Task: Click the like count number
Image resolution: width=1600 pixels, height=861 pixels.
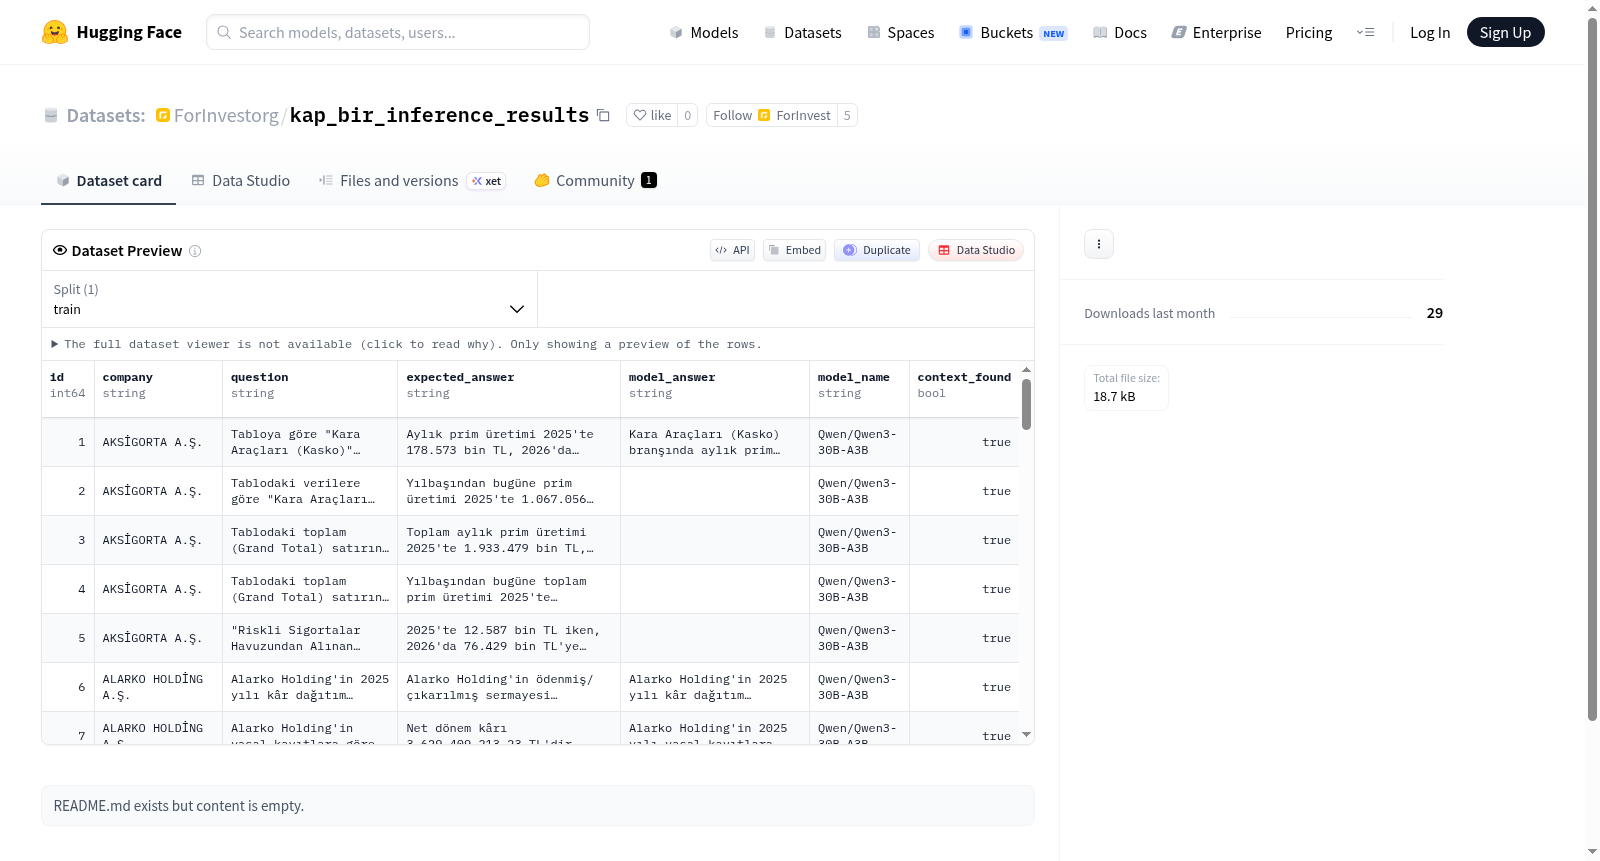Action: (687, 115)
